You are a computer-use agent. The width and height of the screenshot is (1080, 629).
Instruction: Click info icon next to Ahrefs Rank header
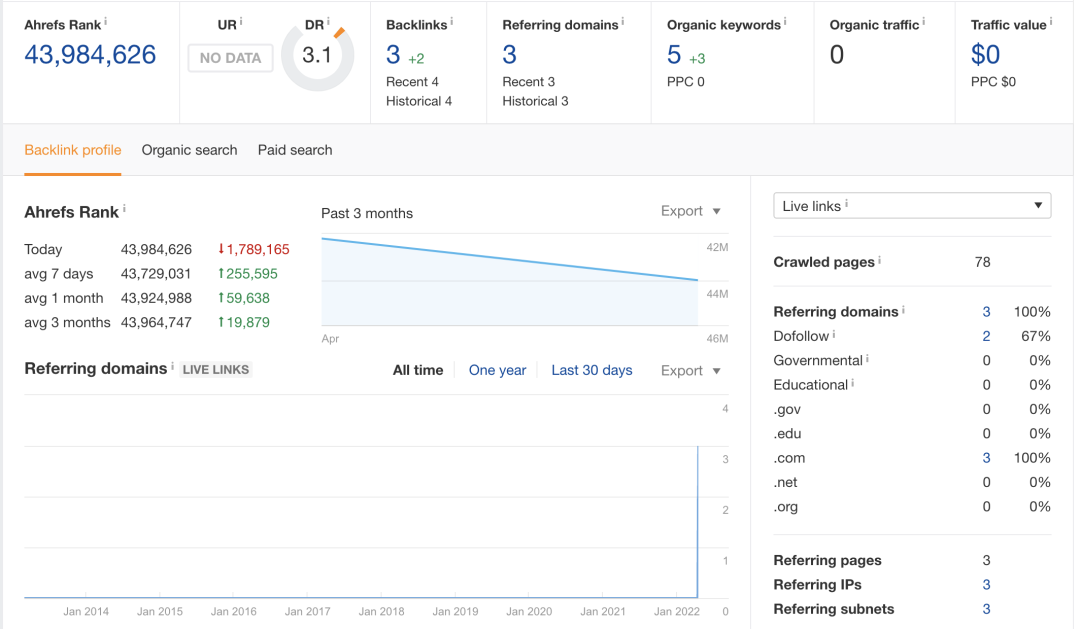coord(106,21)
